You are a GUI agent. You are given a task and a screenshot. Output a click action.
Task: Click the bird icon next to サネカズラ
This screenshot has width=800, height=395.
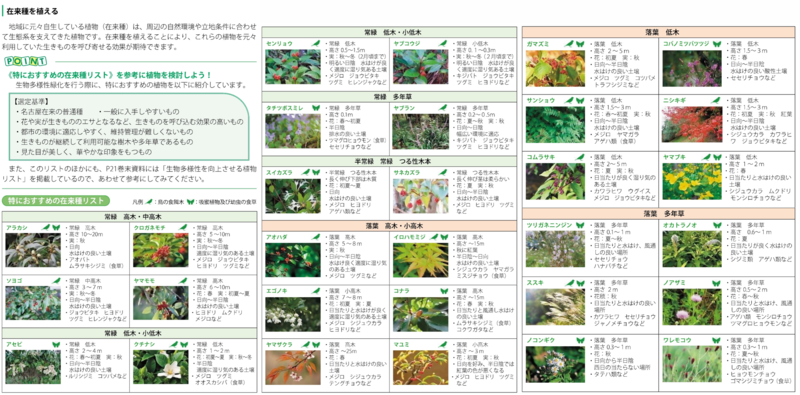pyautogui.click(x=443, y=172)
